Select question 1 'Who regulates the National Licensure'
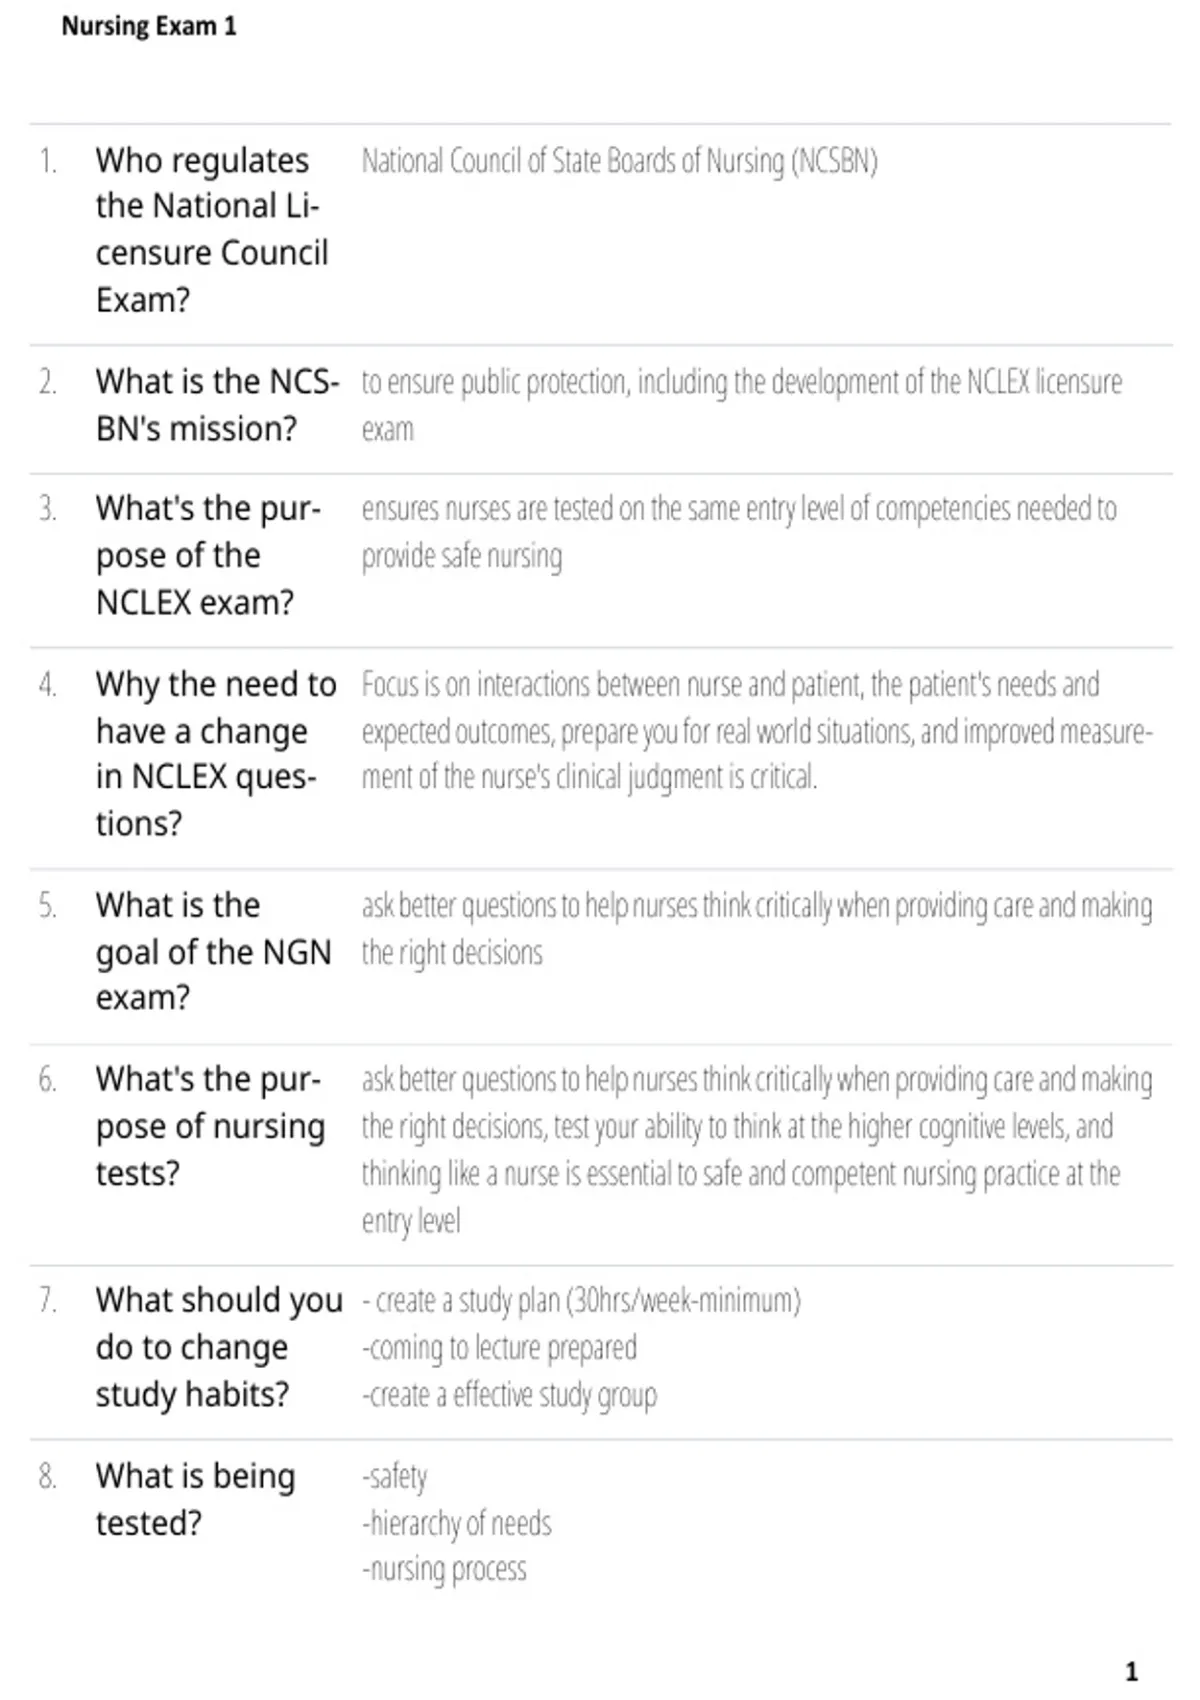 click(212, 230)
